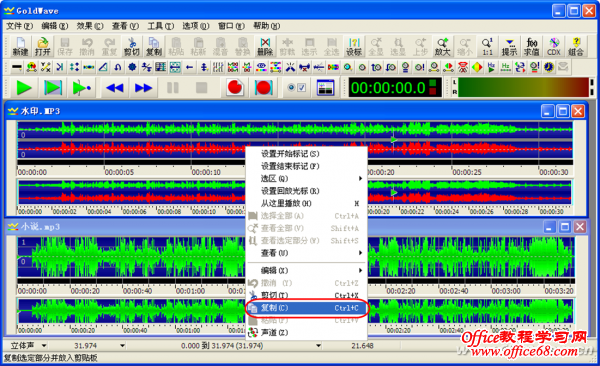Fast forward with the blue double-right arrow
600x366 pixels.
(143, 88)
